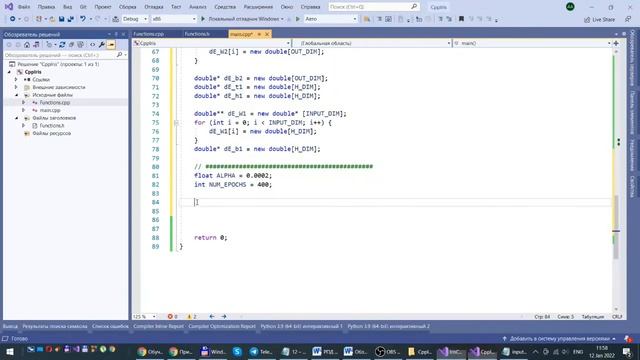Click the warnings count indicator
This screenshot has height=360, width=640.
coord(191,316)
